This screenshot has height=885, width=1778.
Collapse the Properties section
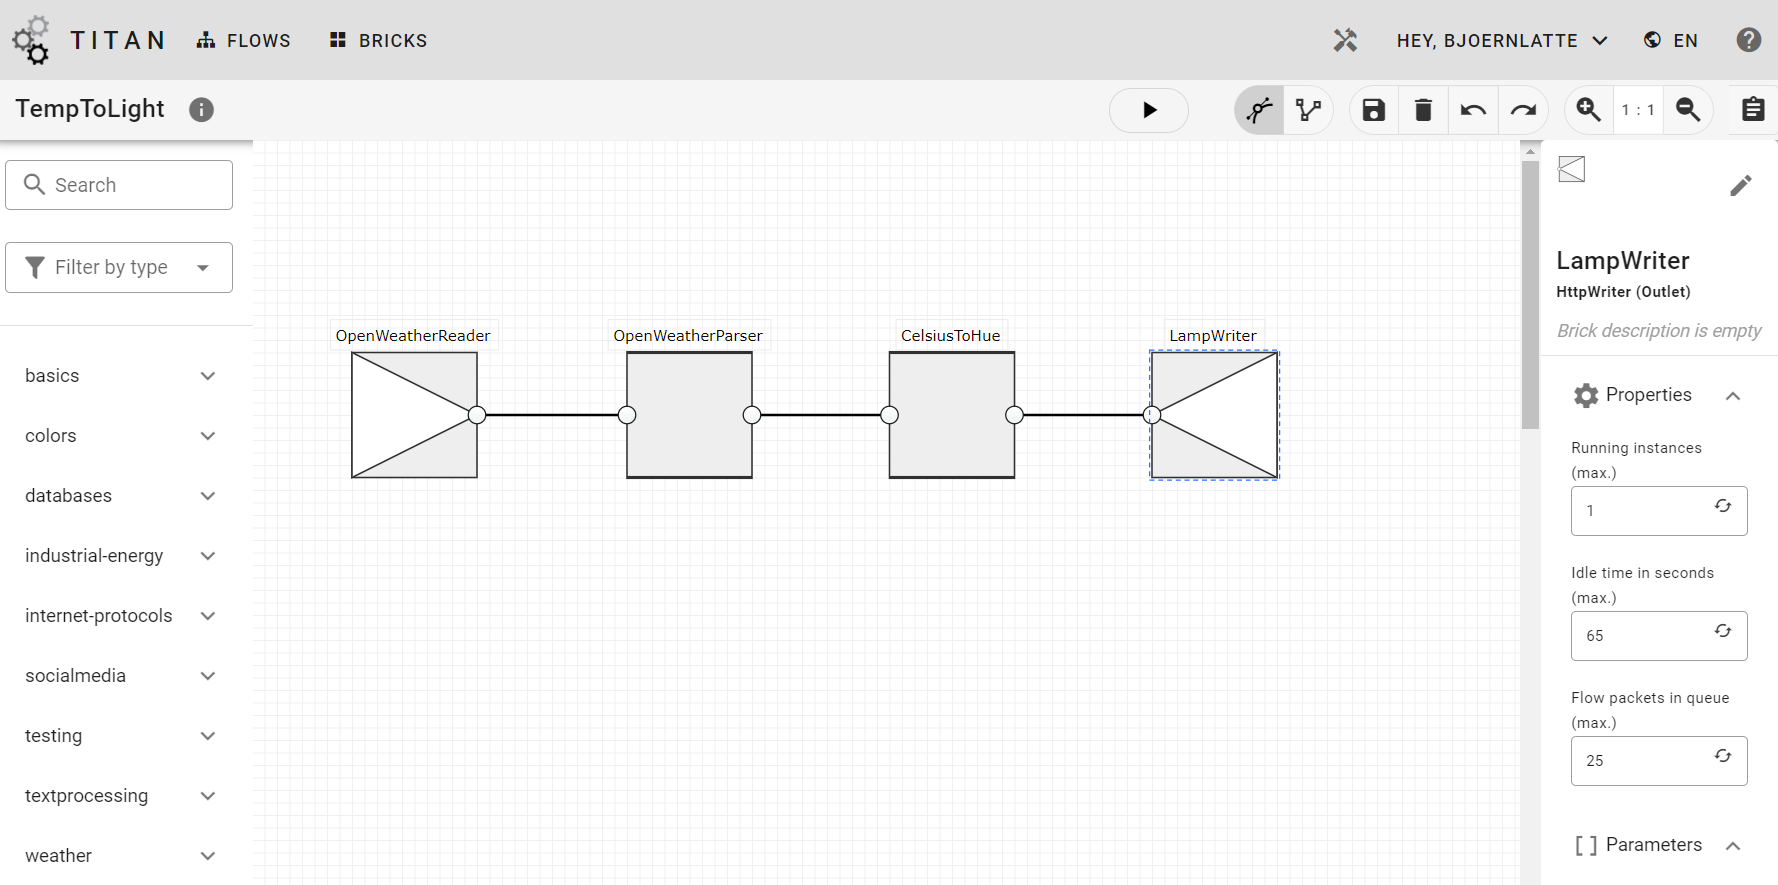[x=1733, y=396]
